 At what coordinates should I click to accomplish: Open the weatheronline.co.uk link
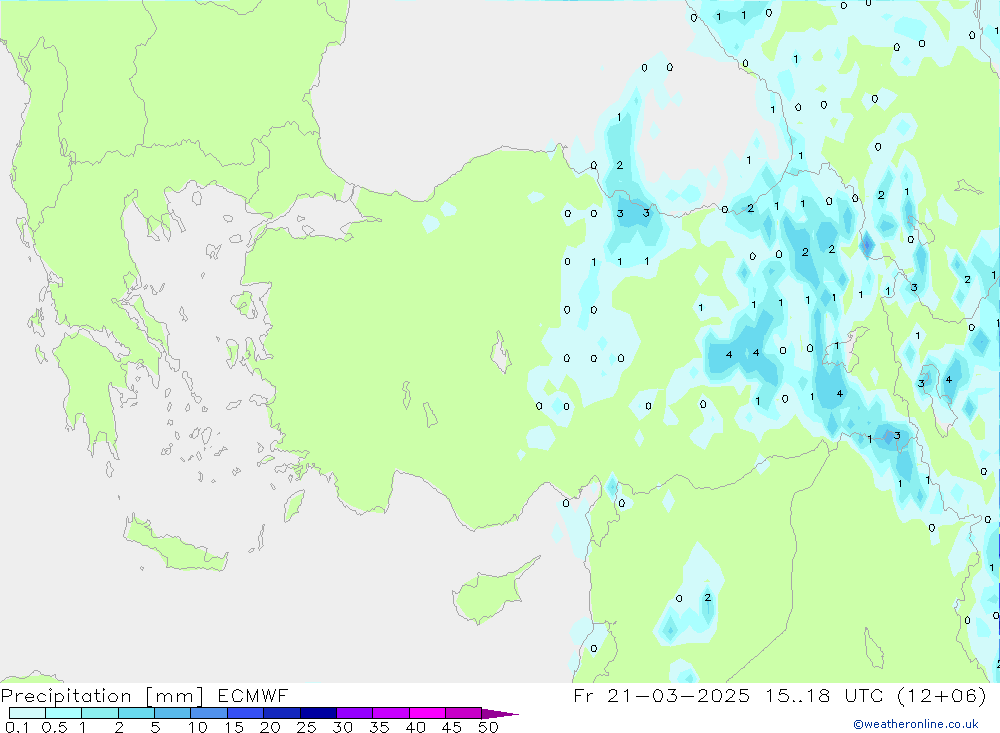(x=916, y=724)
